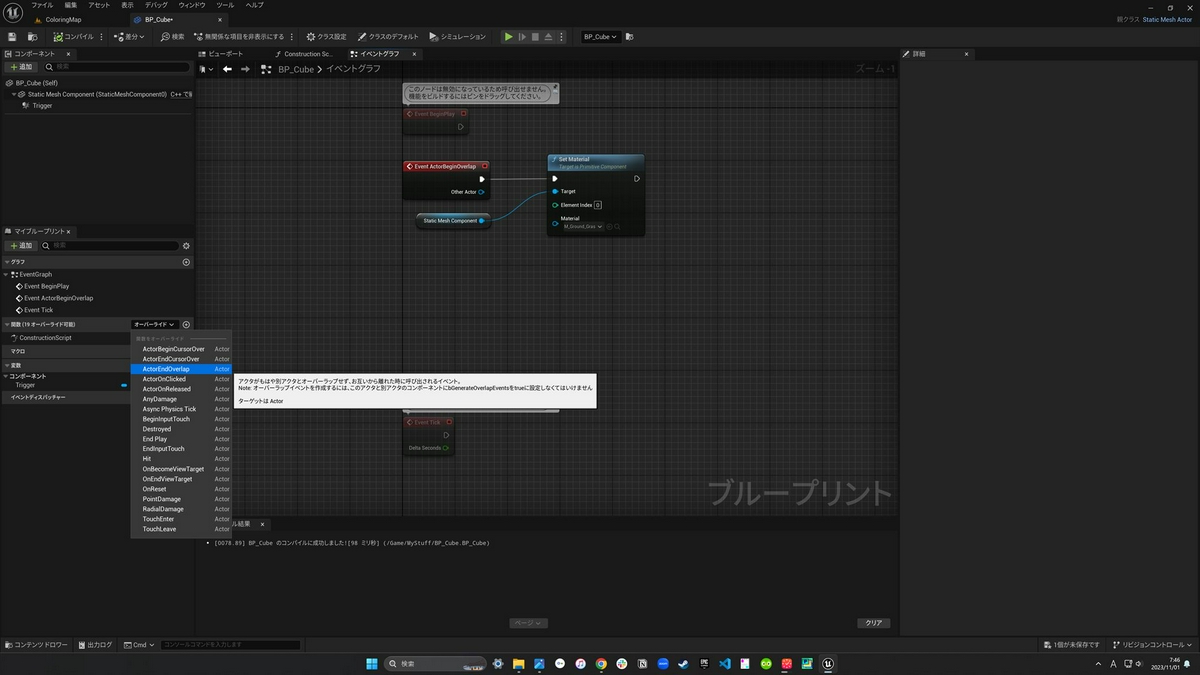Viewport: 1200px width, 675px height.
Task: Open Visual Studio Code from taskbar
Action: tap(724, 663)
